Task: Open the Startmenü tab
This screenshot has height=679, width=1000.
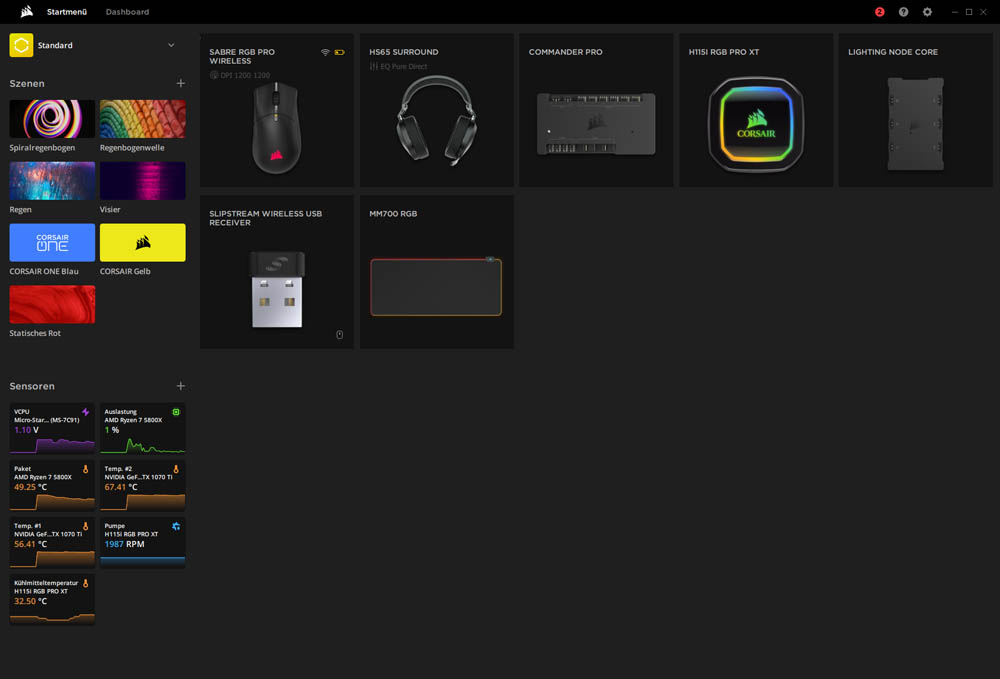Action: pyautogui.click(x=67, y=11)
